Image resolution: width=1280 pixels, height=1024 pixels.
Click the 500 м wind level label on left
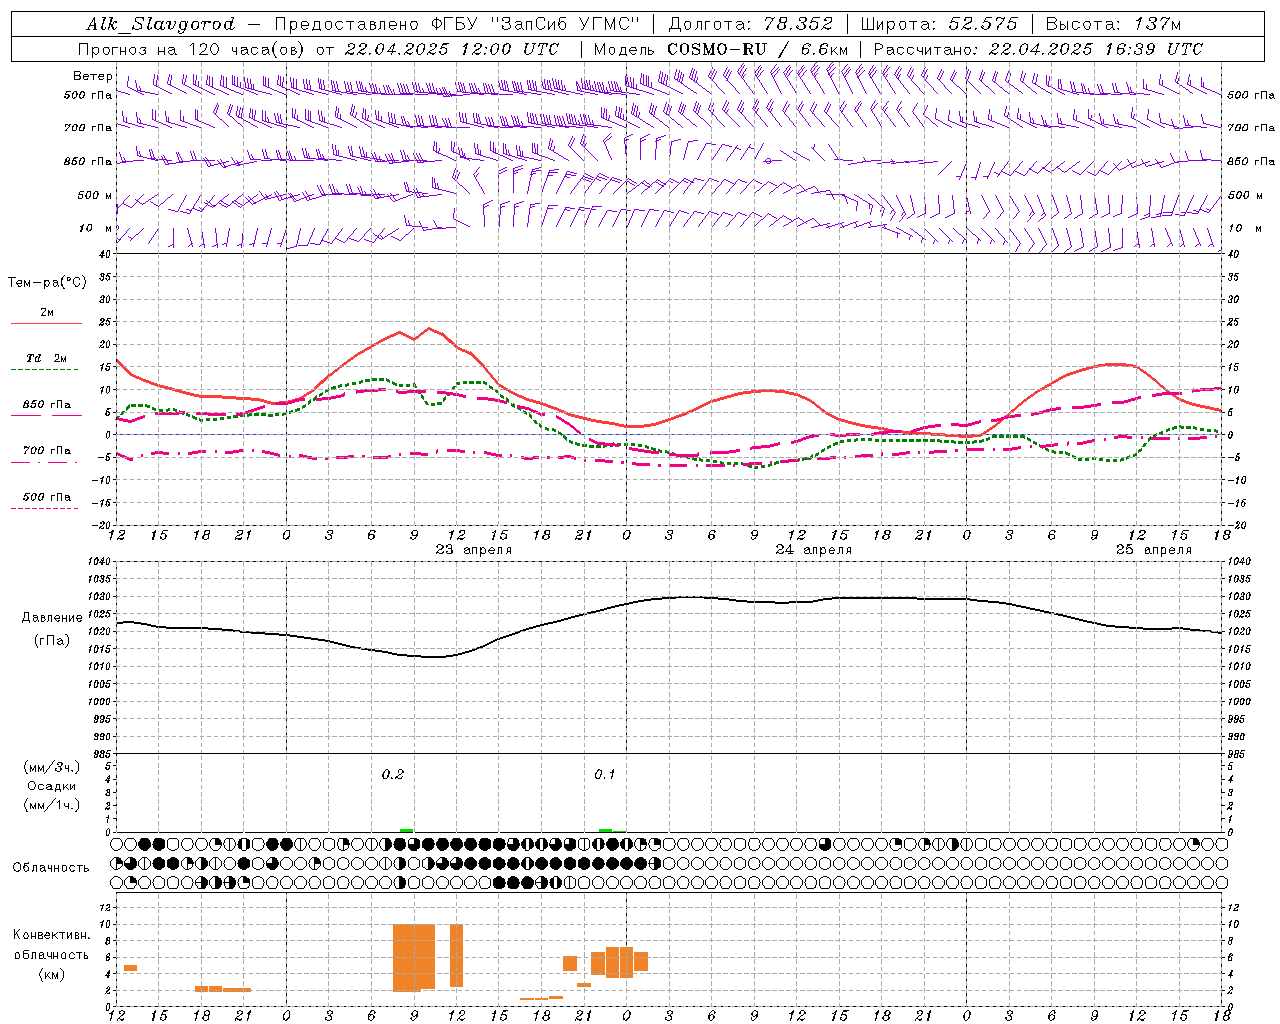coord(95,195)
